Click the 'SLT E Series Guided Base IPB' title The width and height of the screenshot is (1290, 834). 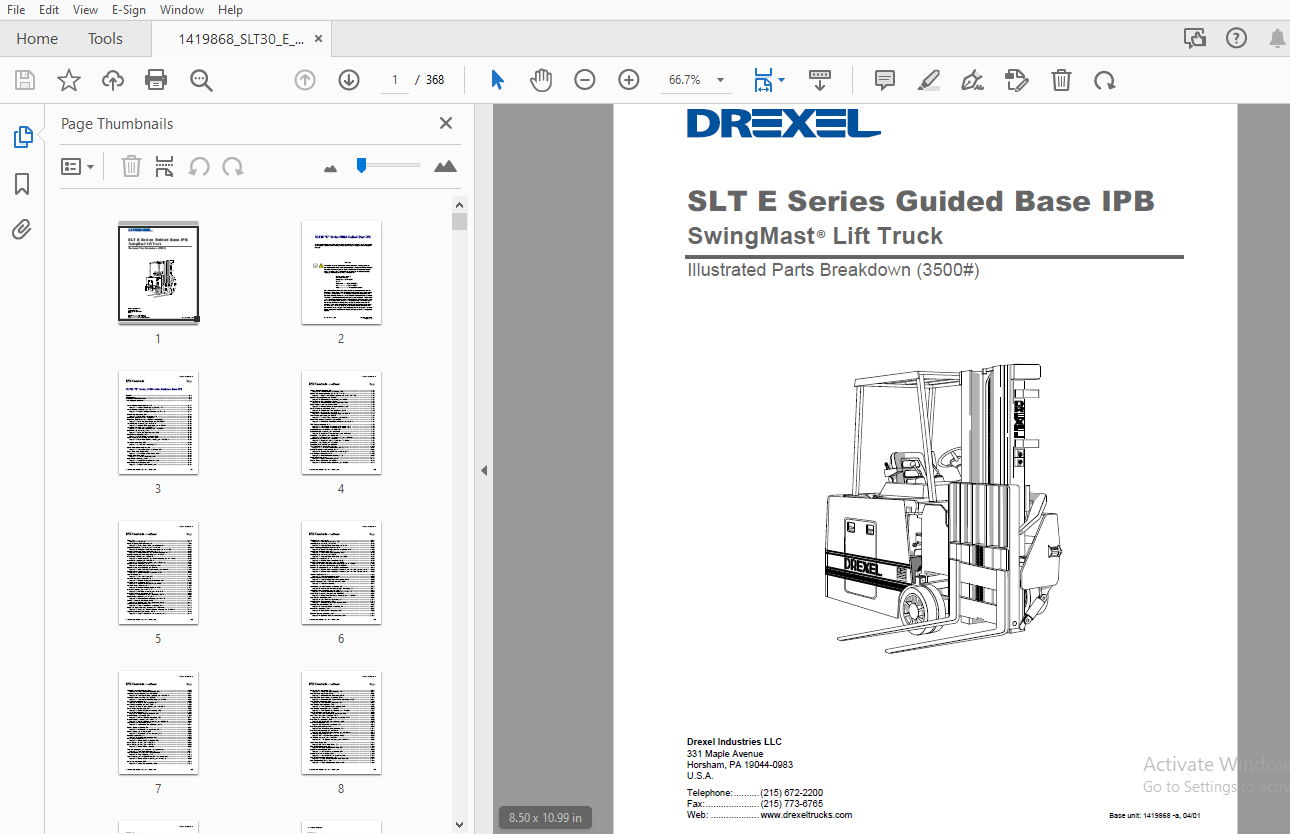921,201
